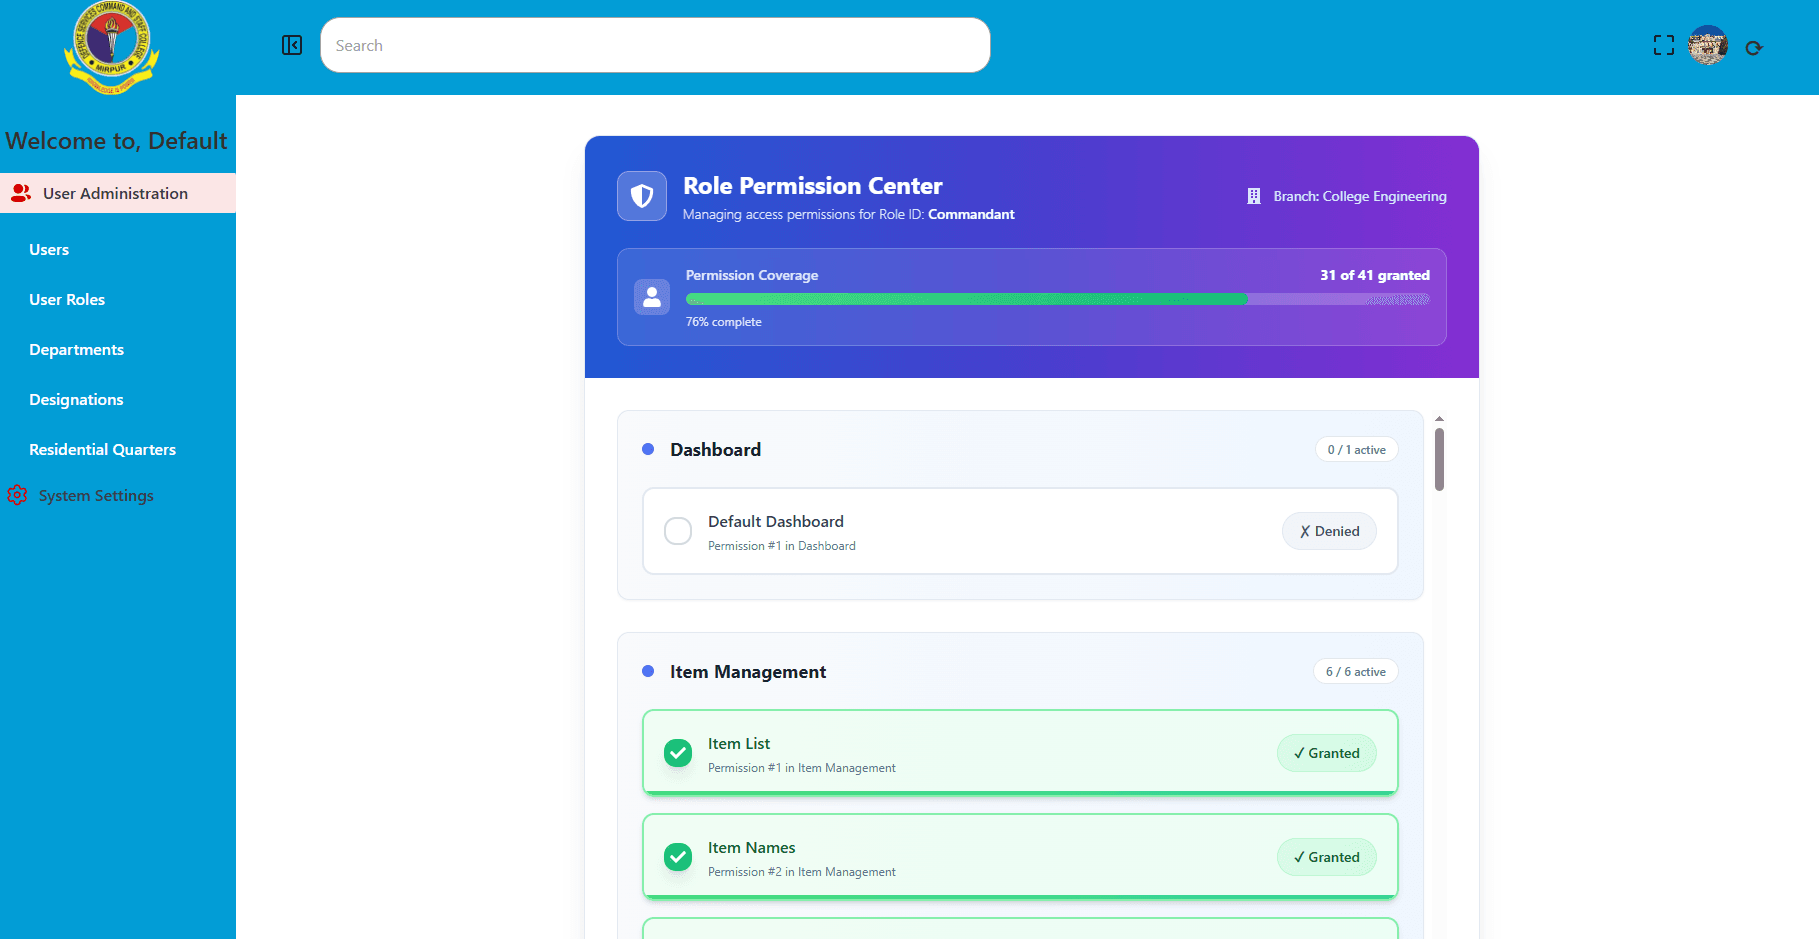Click "Permission #1 in Dashboard" subtitle

pos(782,546)
